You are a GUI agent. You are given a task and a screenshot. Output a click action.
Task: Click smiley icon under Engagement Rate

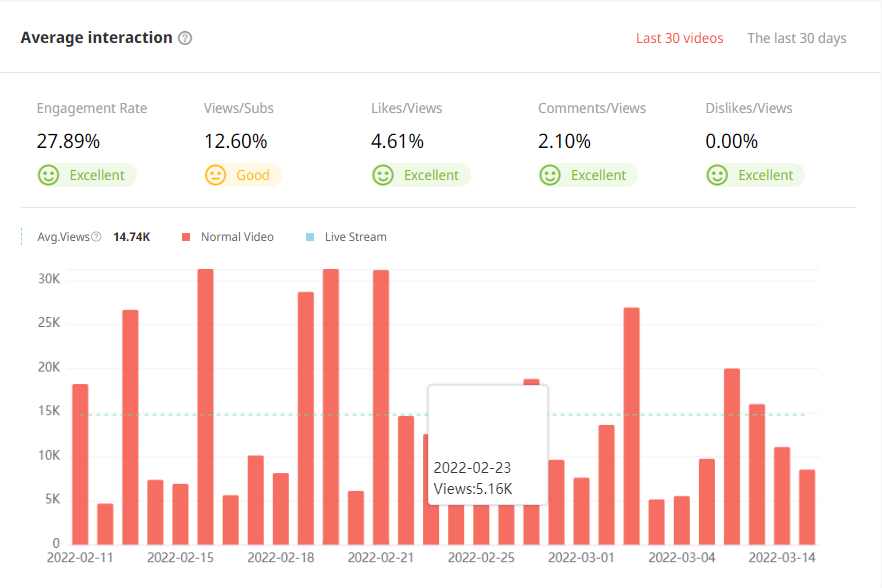[x=48, y=175]
